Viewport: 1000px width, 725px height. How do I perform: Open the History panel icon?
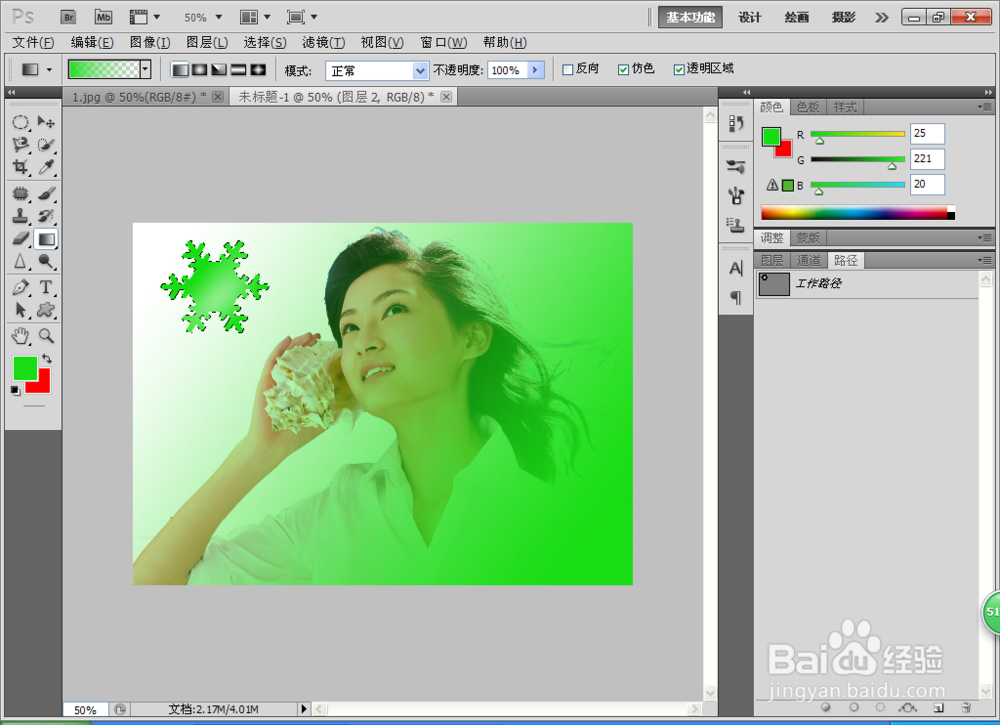736,123
